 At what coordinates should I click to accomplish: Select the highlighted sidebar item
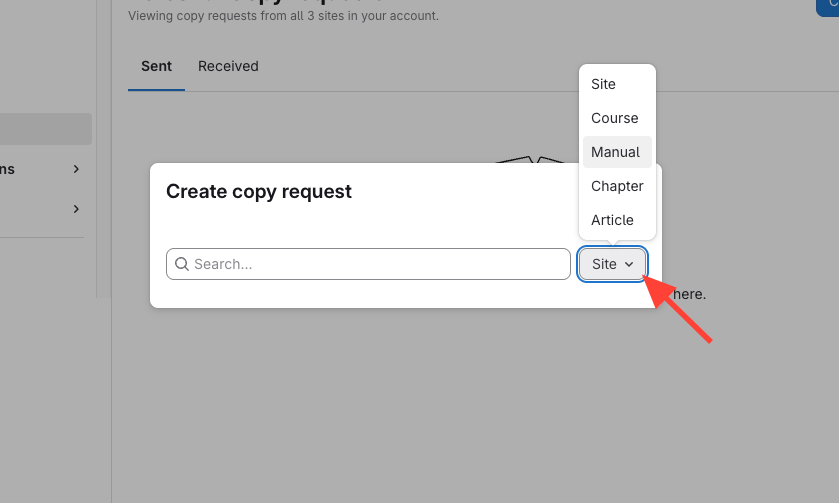click(x=45, y=129)
